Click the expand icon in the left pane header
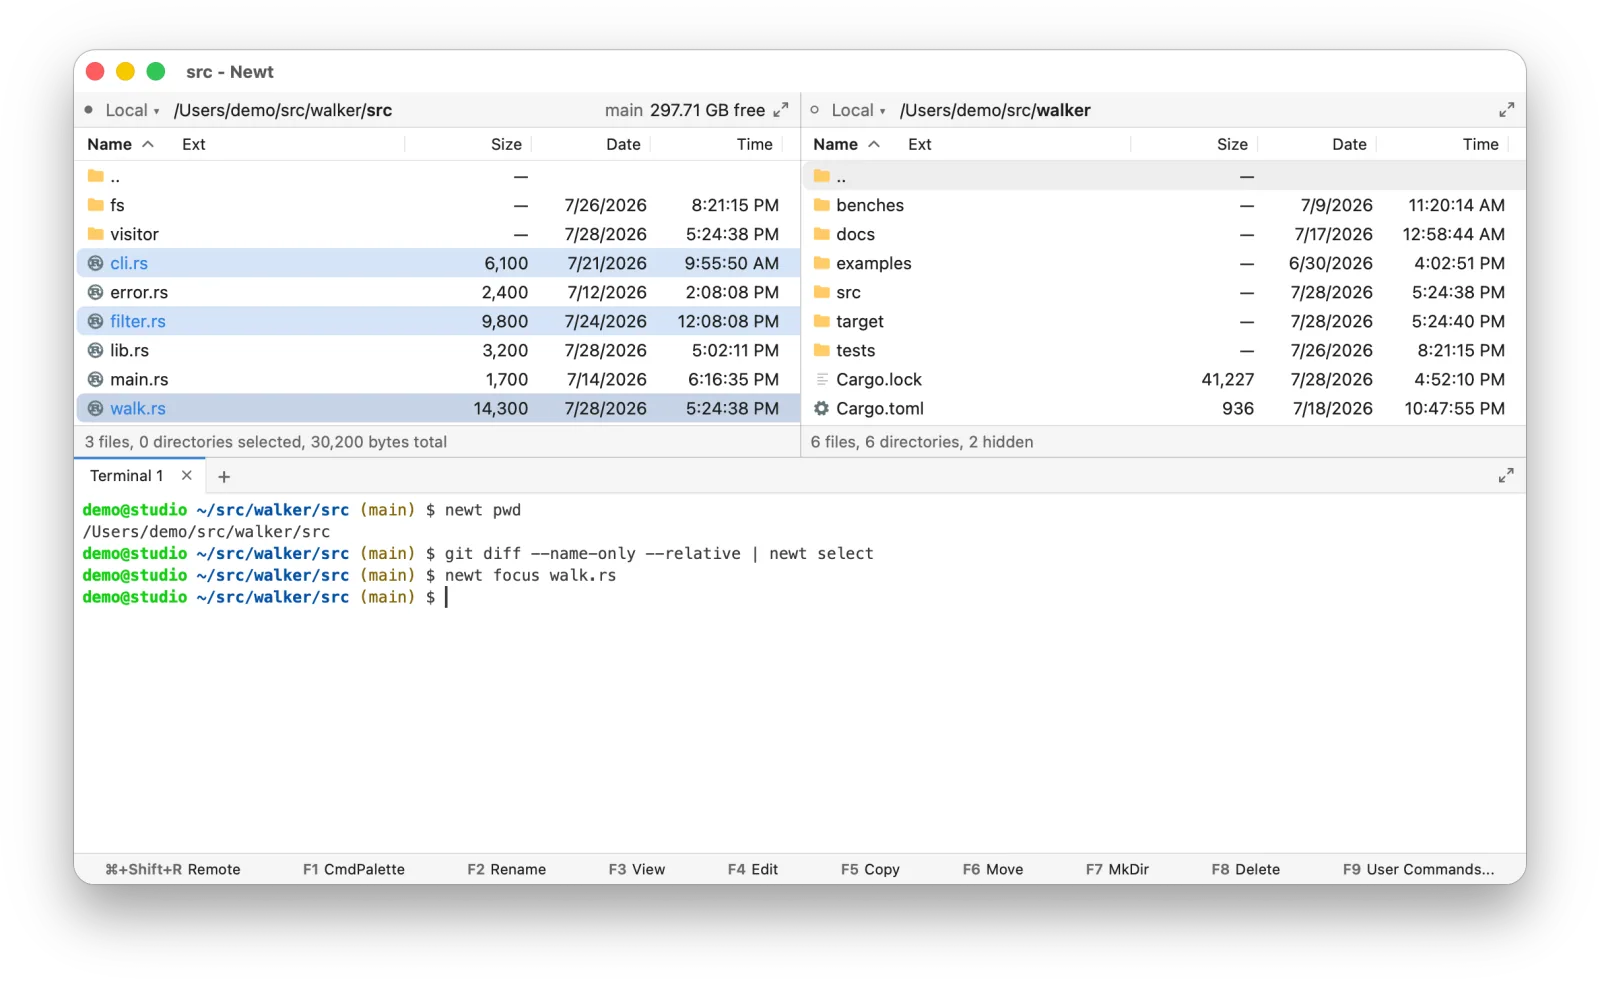Screen dimensions: 1600x982 click(x=781, y=110)
